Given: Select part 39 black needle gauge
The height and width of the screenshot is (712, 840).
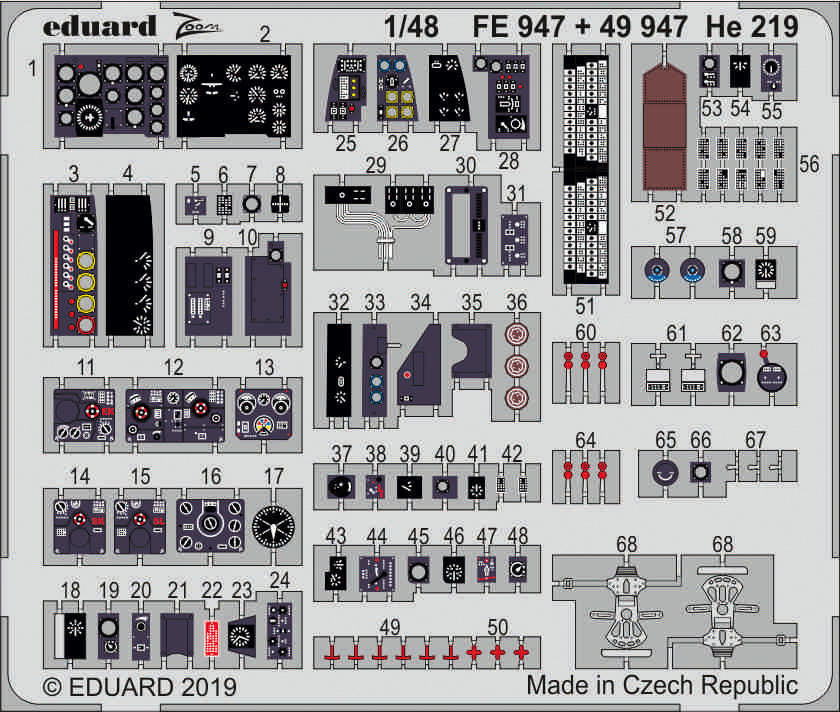Looking at the screenshot, I should (409, 488).
